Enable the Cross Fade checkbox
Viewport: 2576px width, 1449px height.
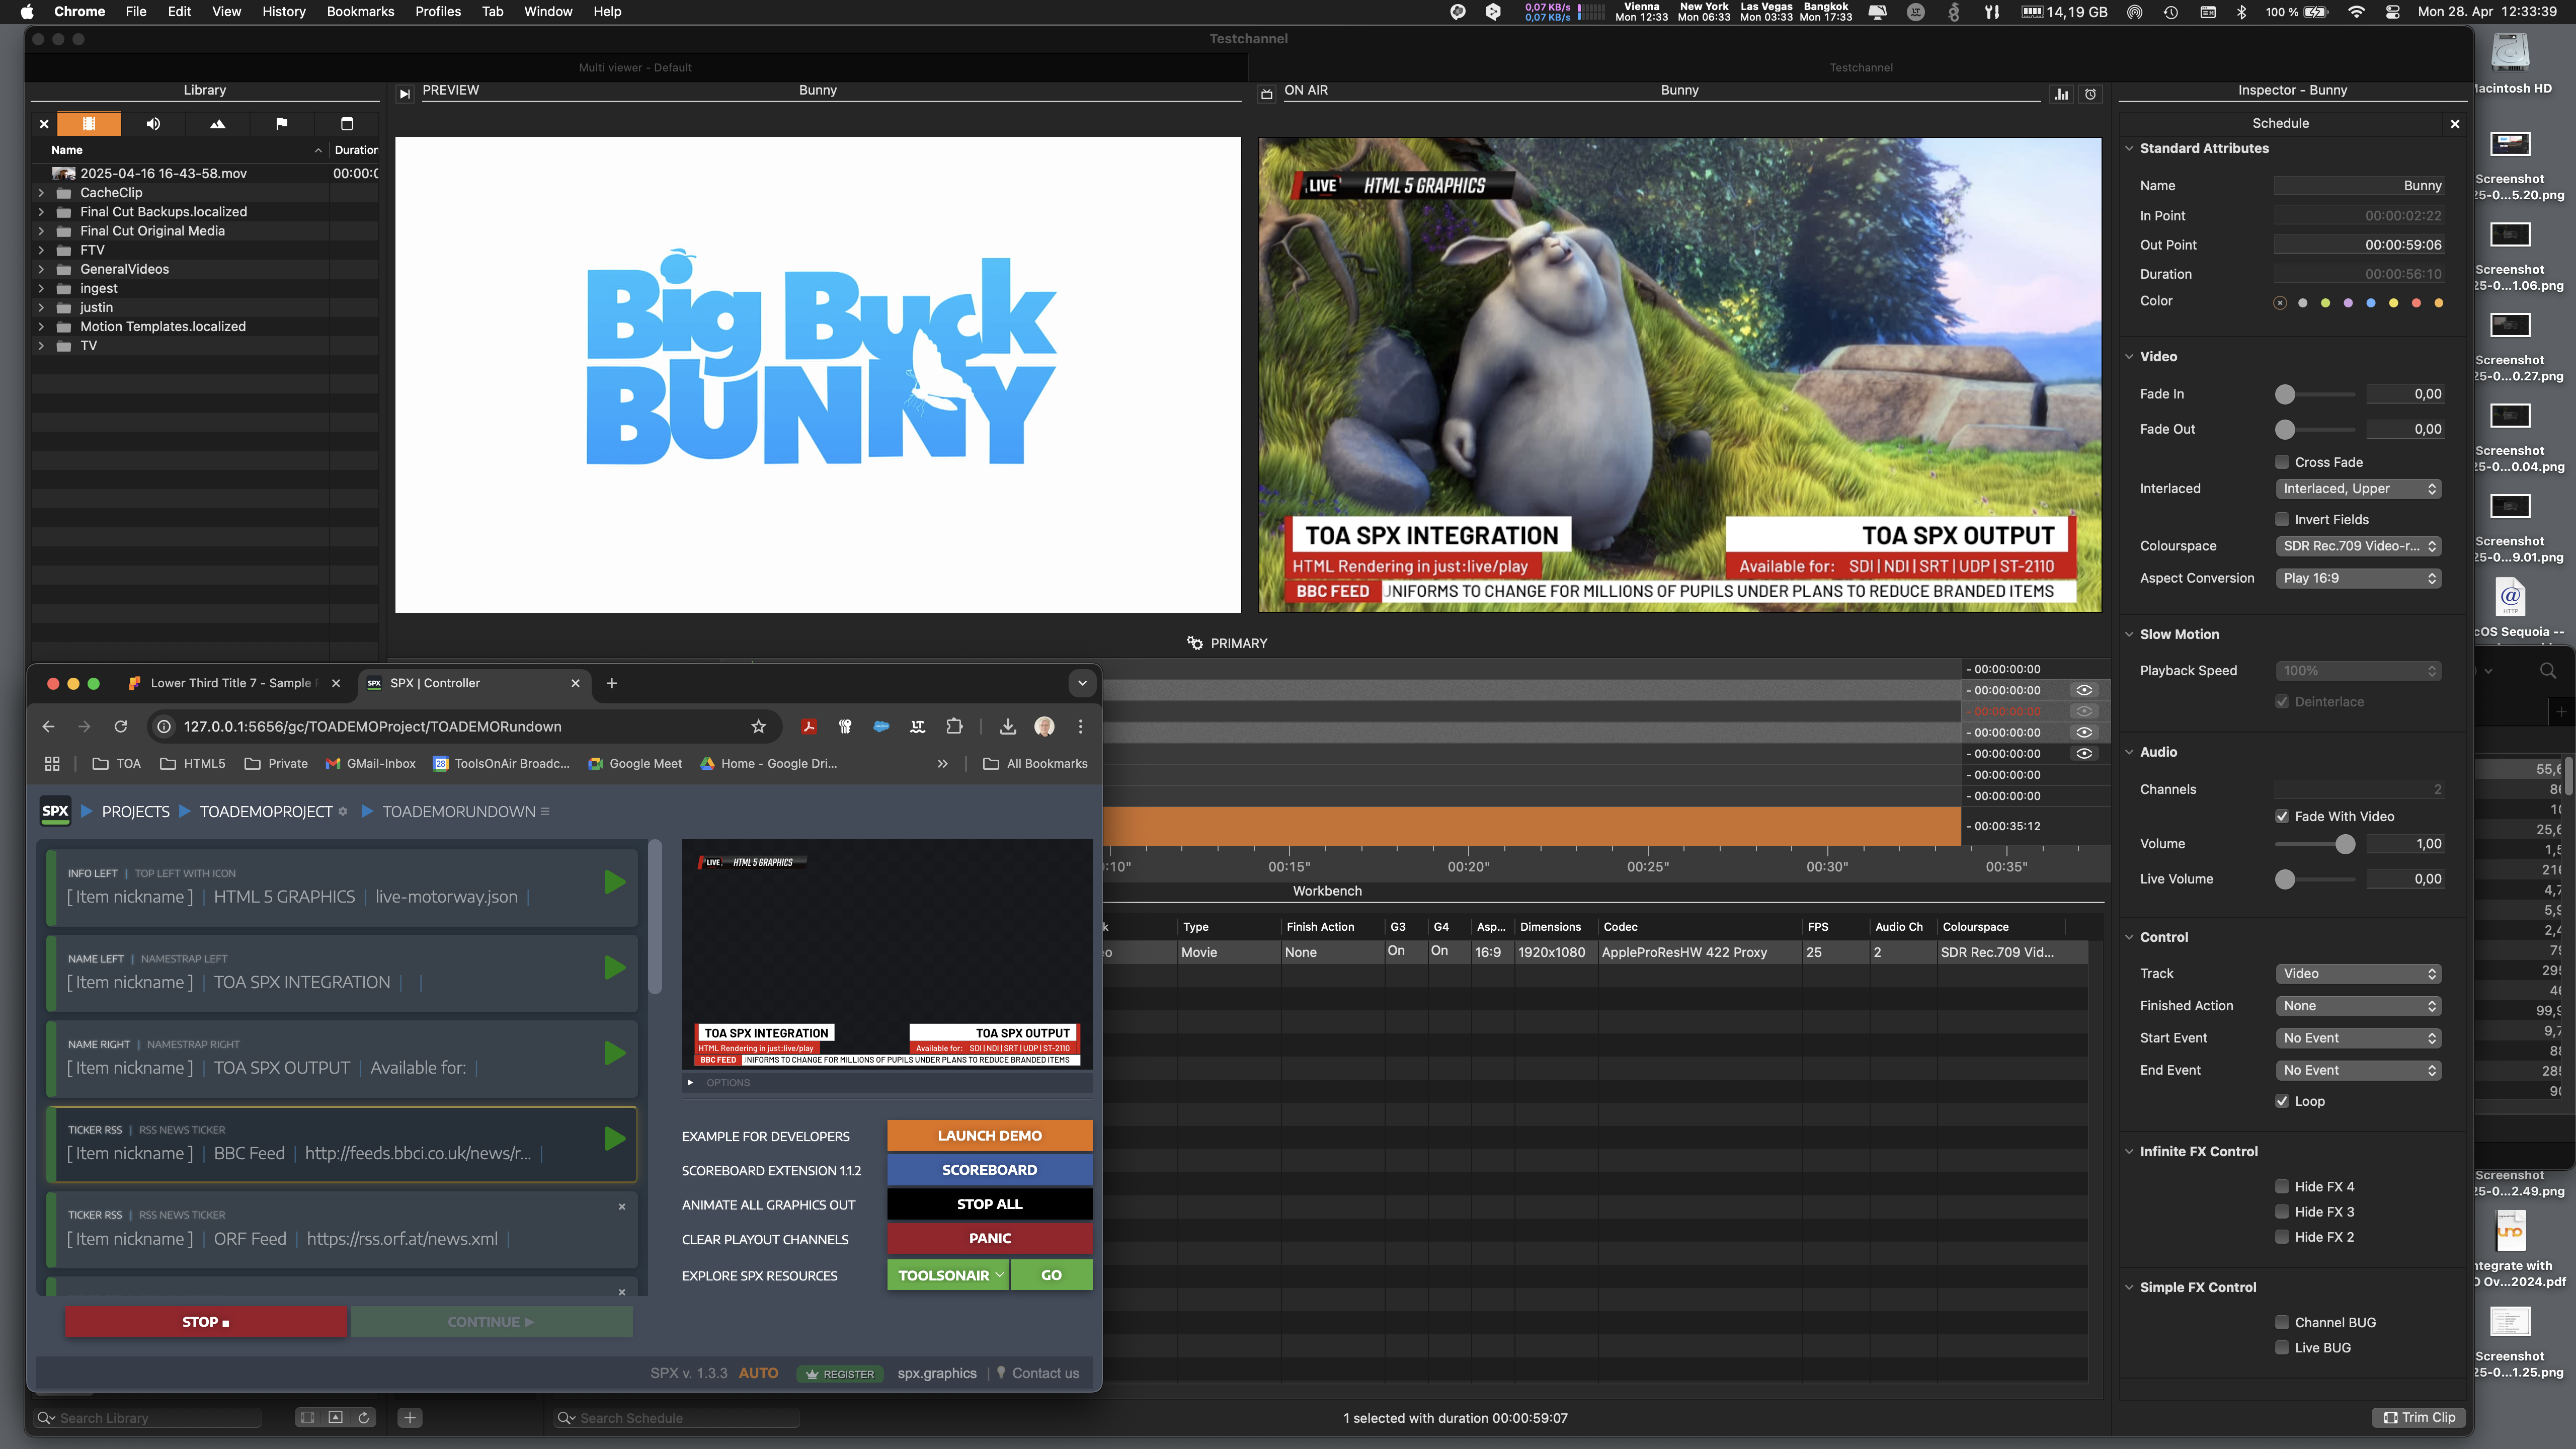(2282, 462)
